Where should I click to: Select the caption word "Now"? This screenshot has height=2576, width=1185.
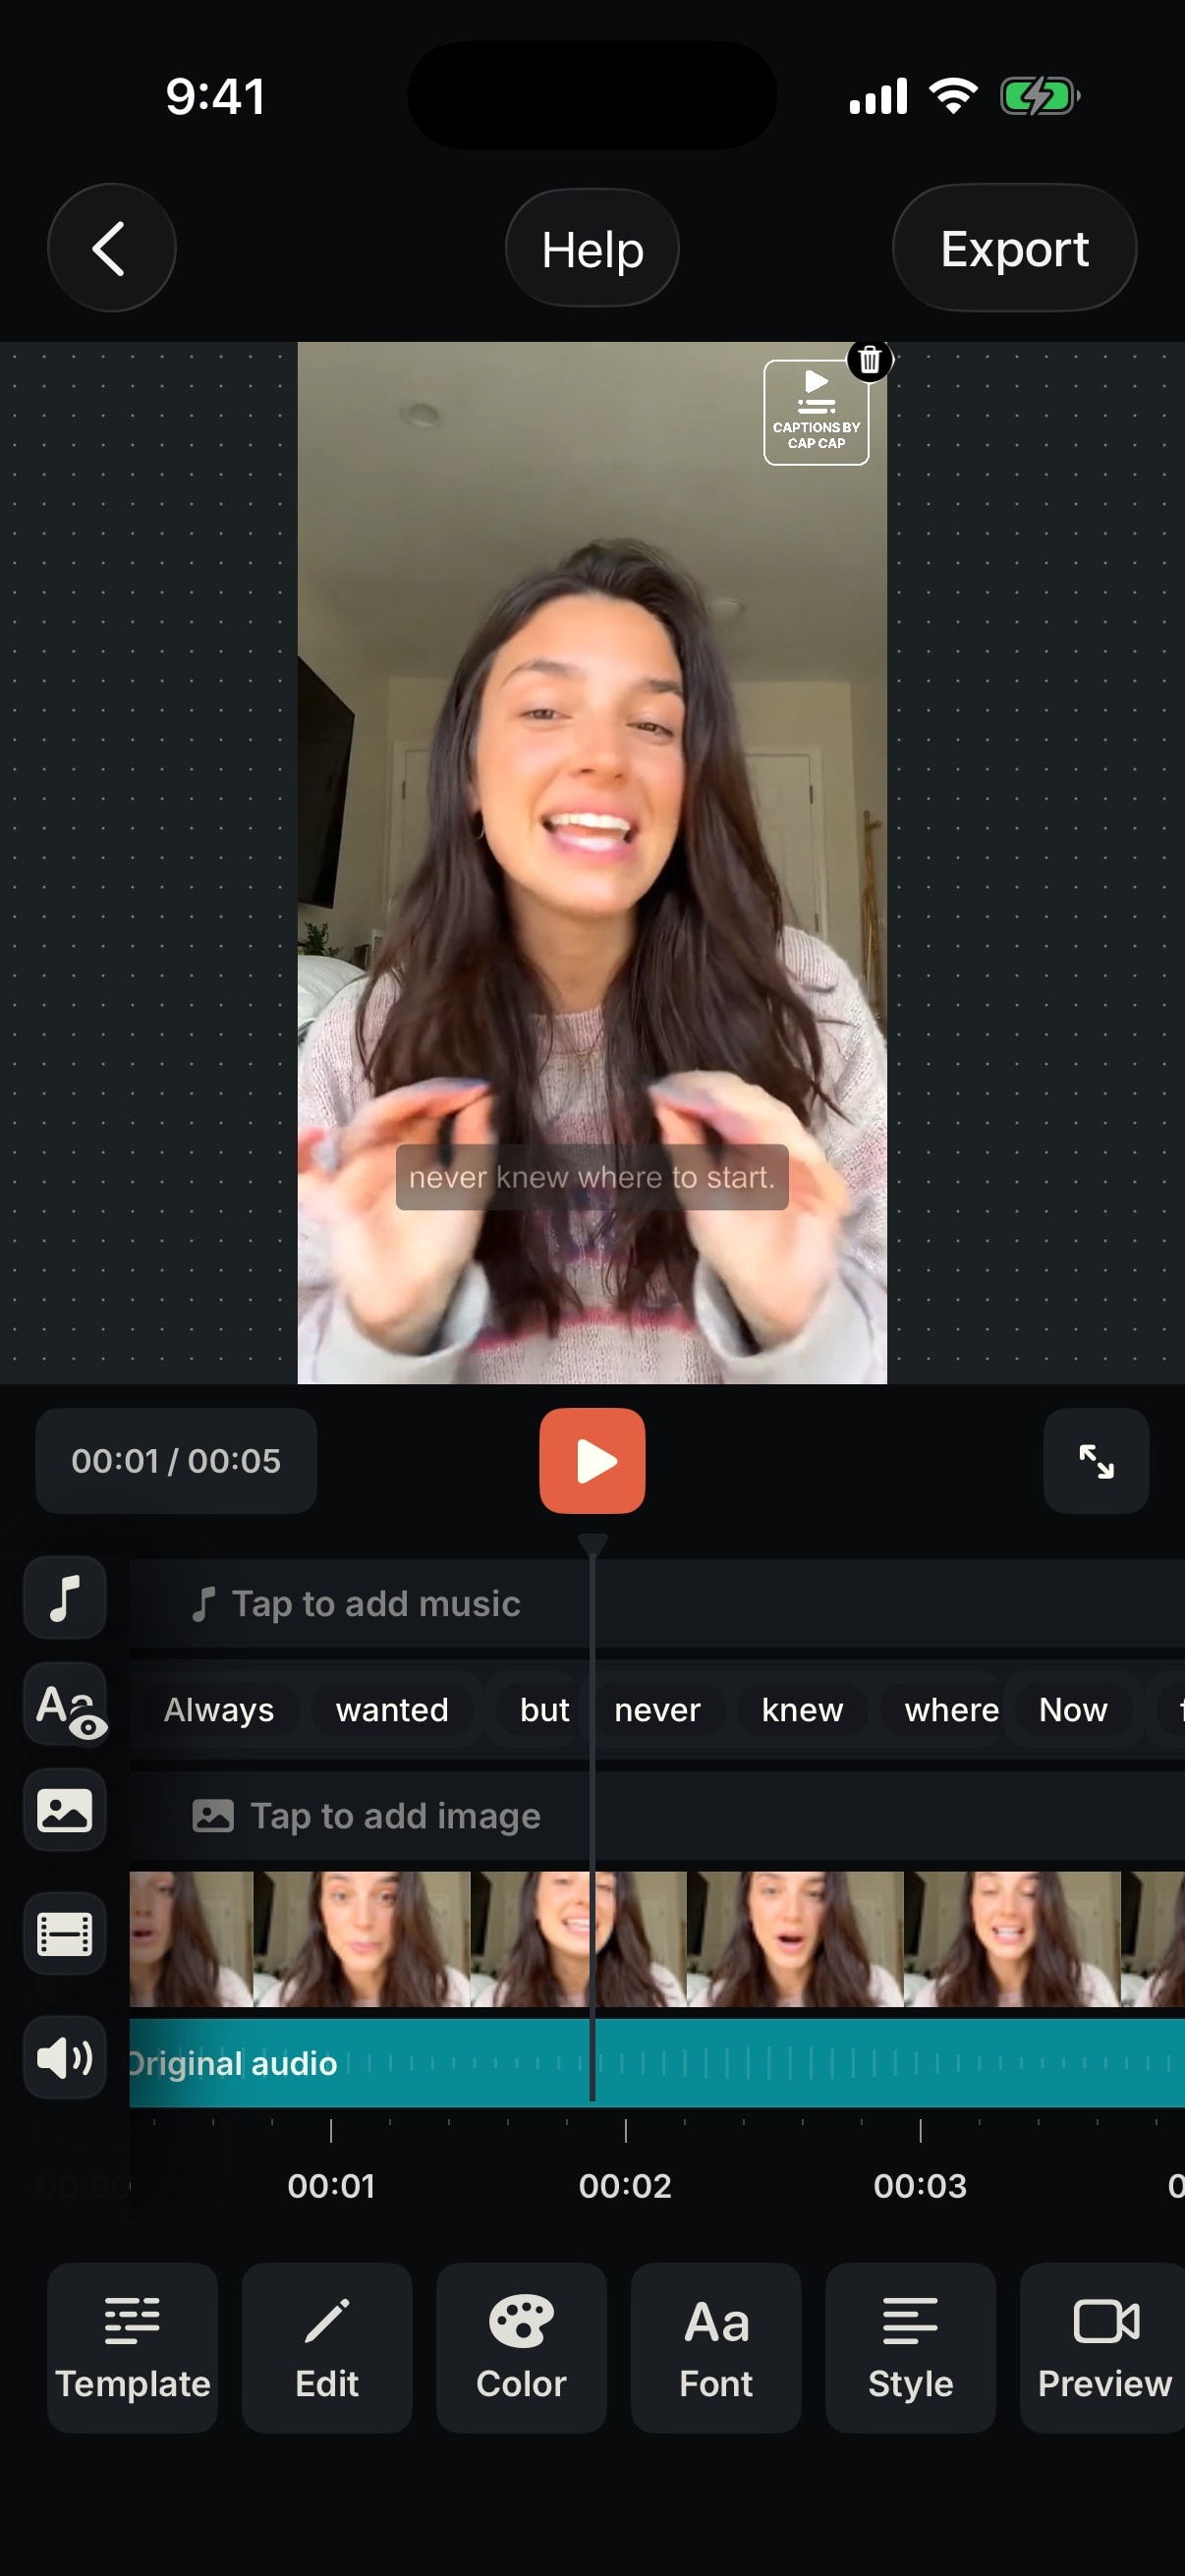(x=1073, y=1710)
